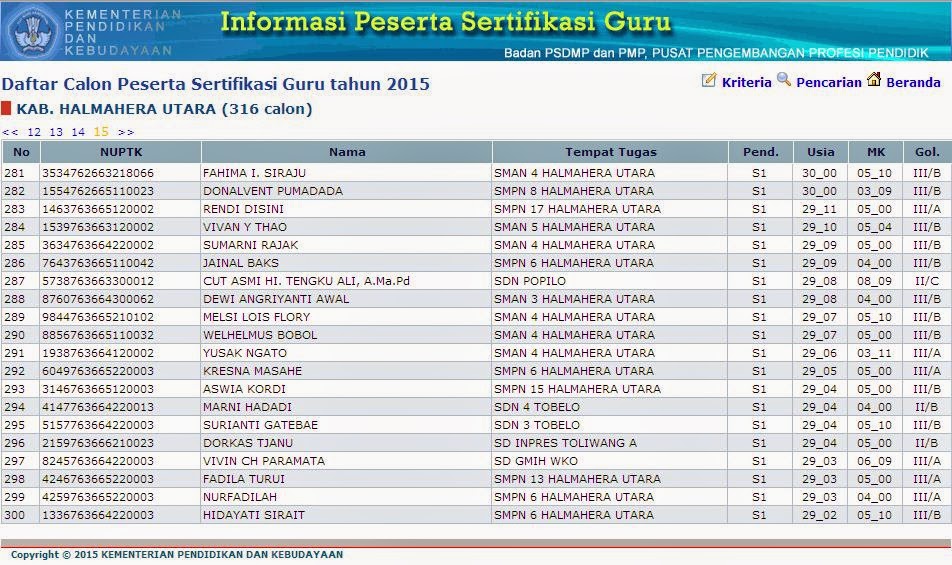Click the ministry logo emblem in the header

click(35, 30)
